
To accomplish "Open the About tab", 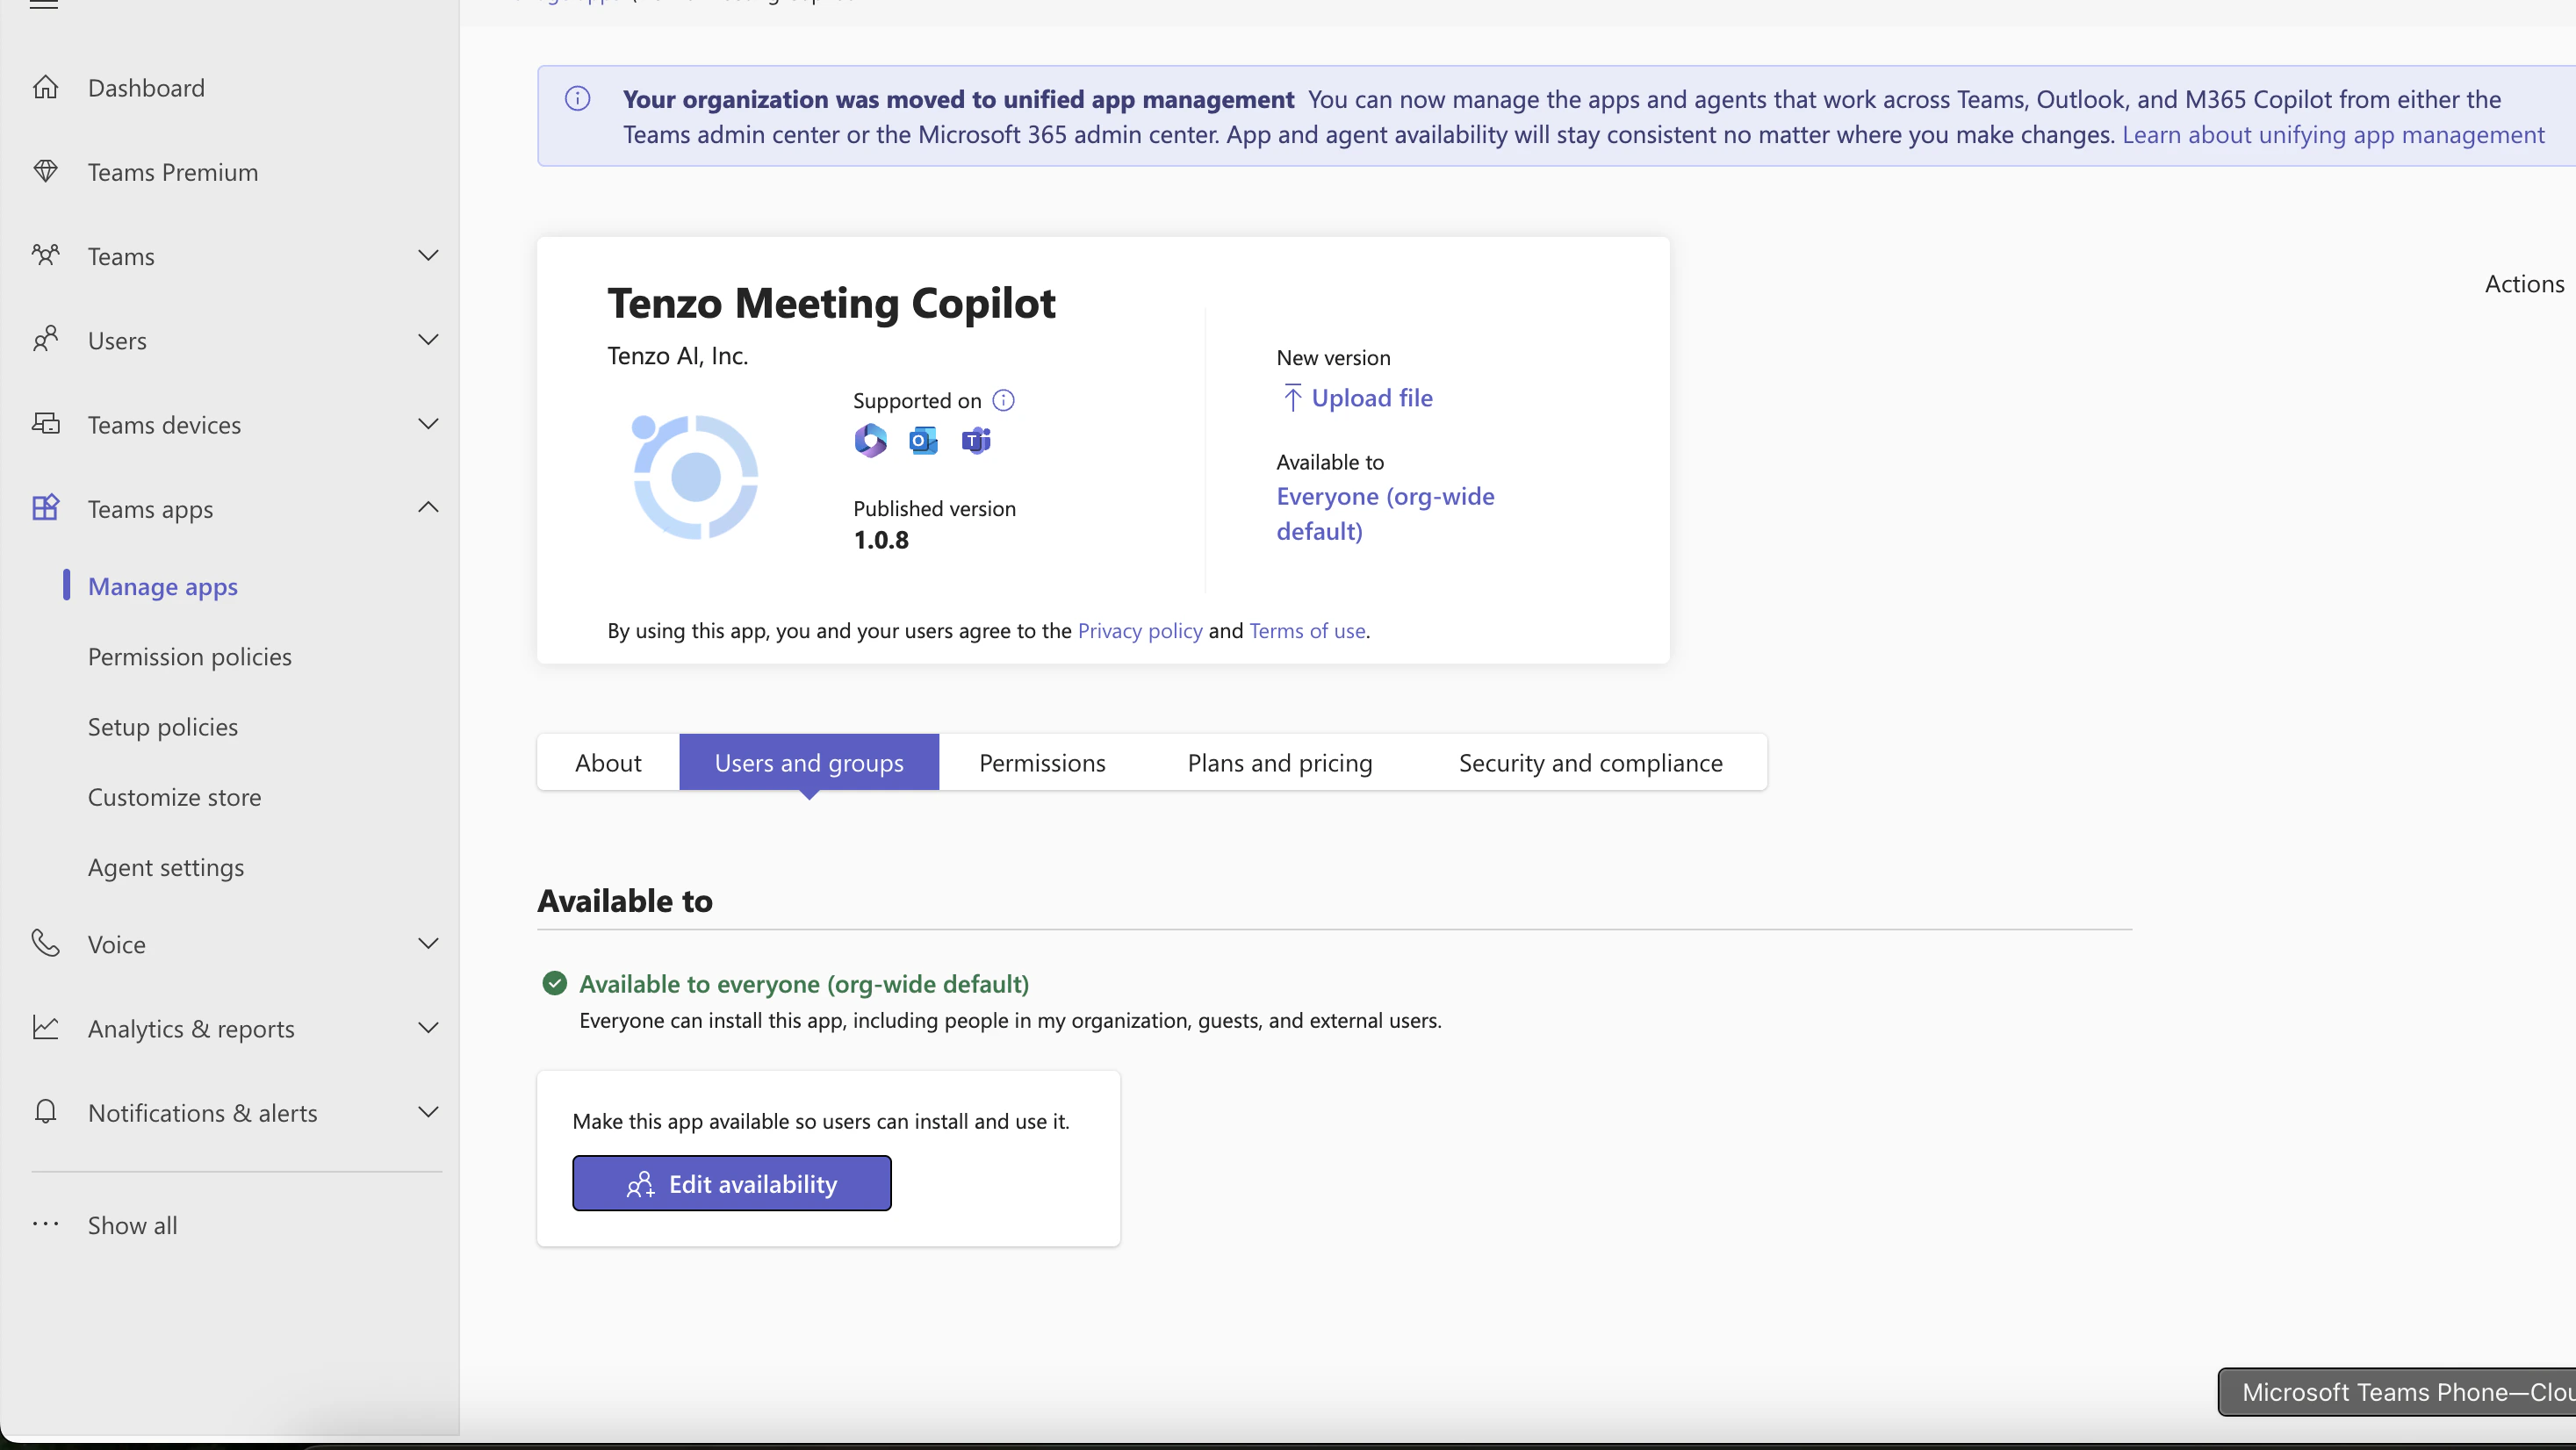I will [x=608, y=763].
